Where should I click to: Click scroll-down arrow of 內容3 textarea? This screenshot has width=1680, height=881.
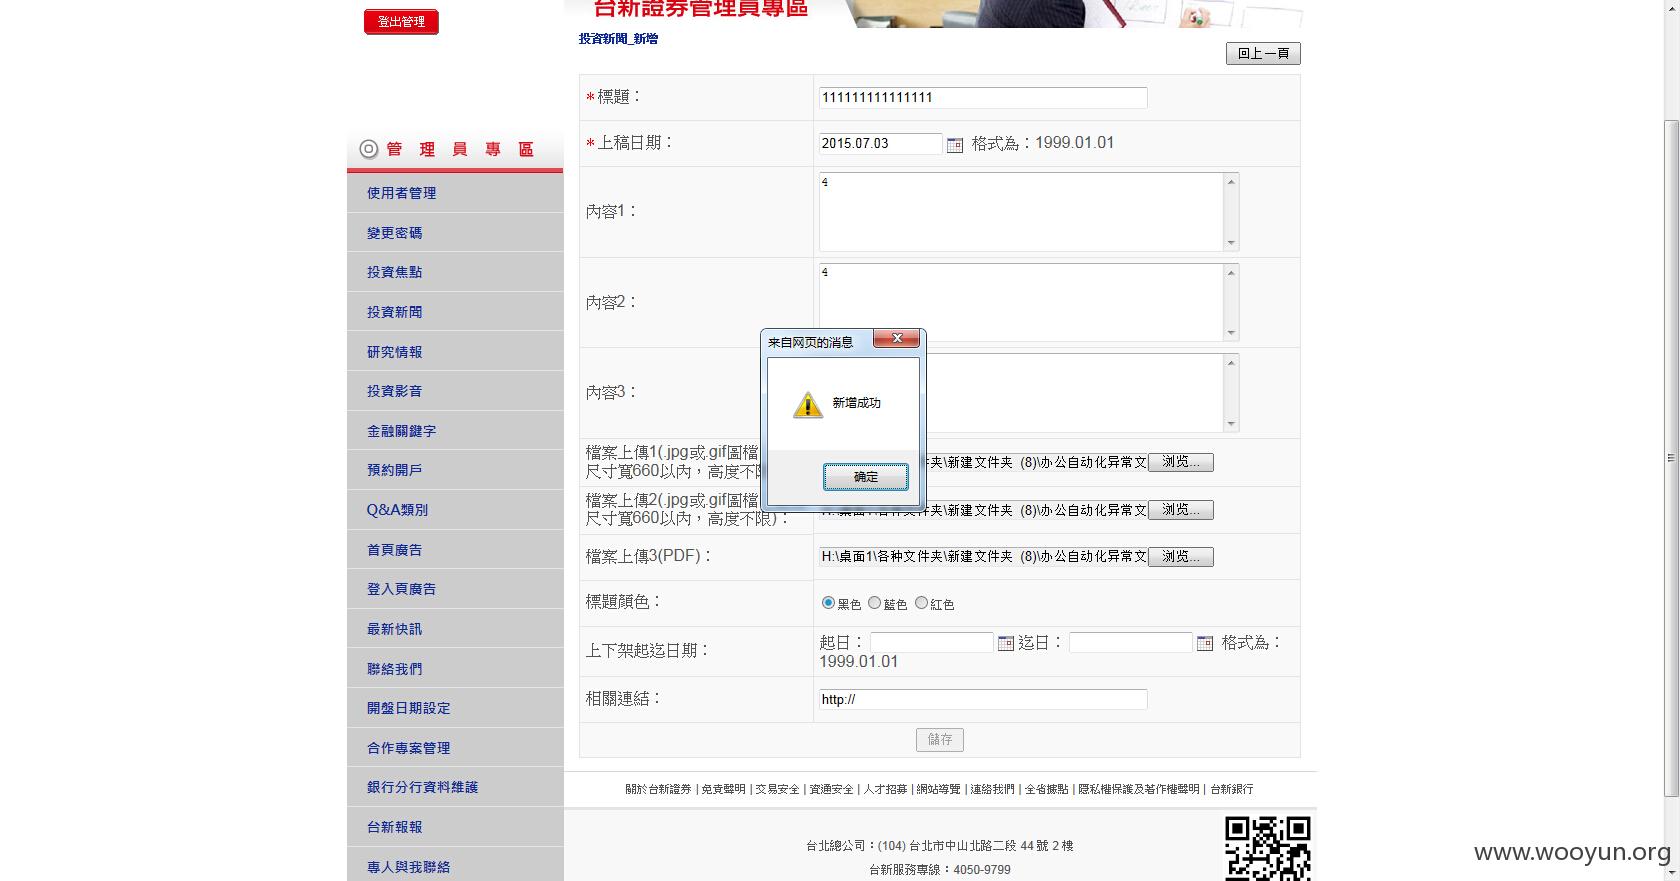(1231, 424)
